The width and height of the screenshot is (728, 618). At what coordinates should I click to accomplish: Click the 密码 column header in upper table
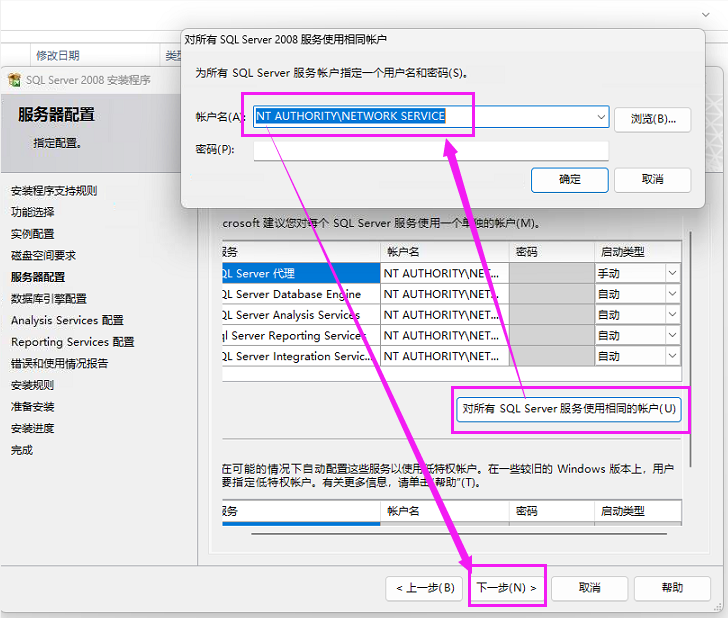pos(552,252)
